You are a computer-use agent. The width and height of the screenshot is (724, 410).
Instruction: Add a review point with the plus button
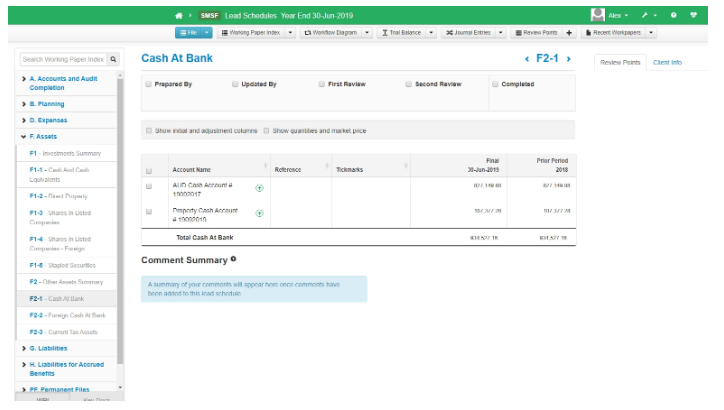(x=569, y=33)
